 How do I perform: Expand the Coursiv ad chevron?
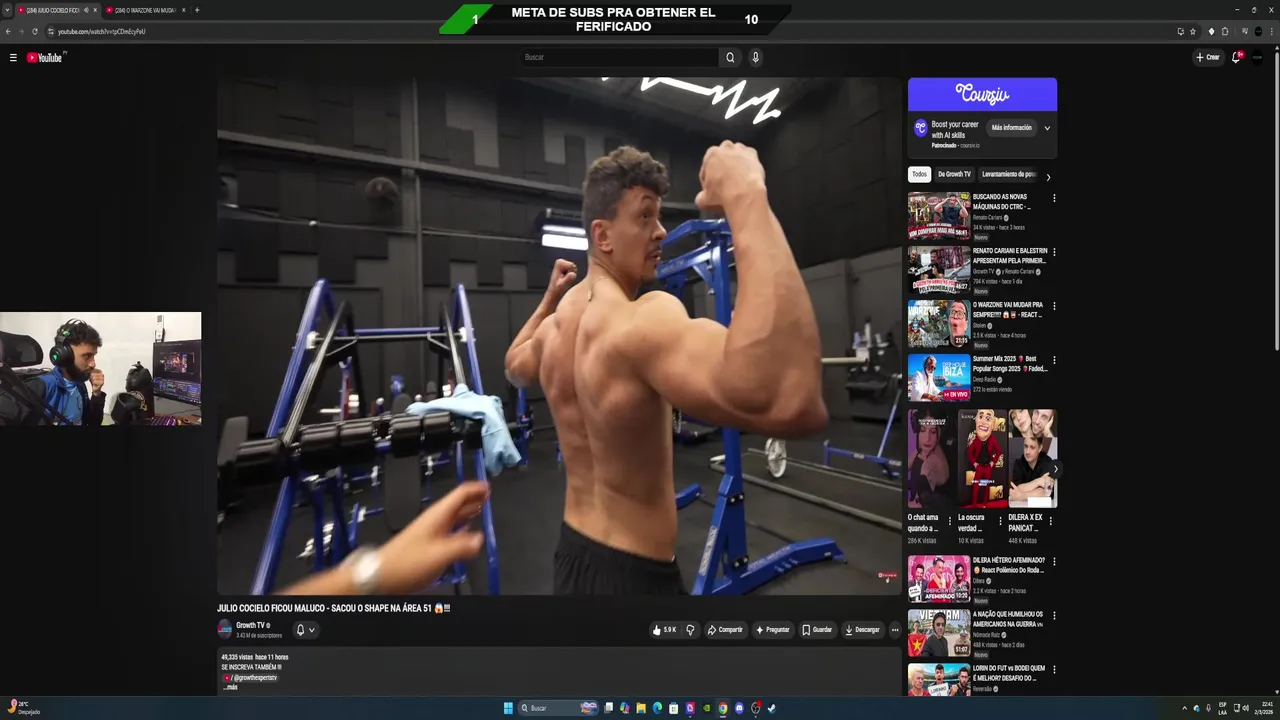point(1047,128)
